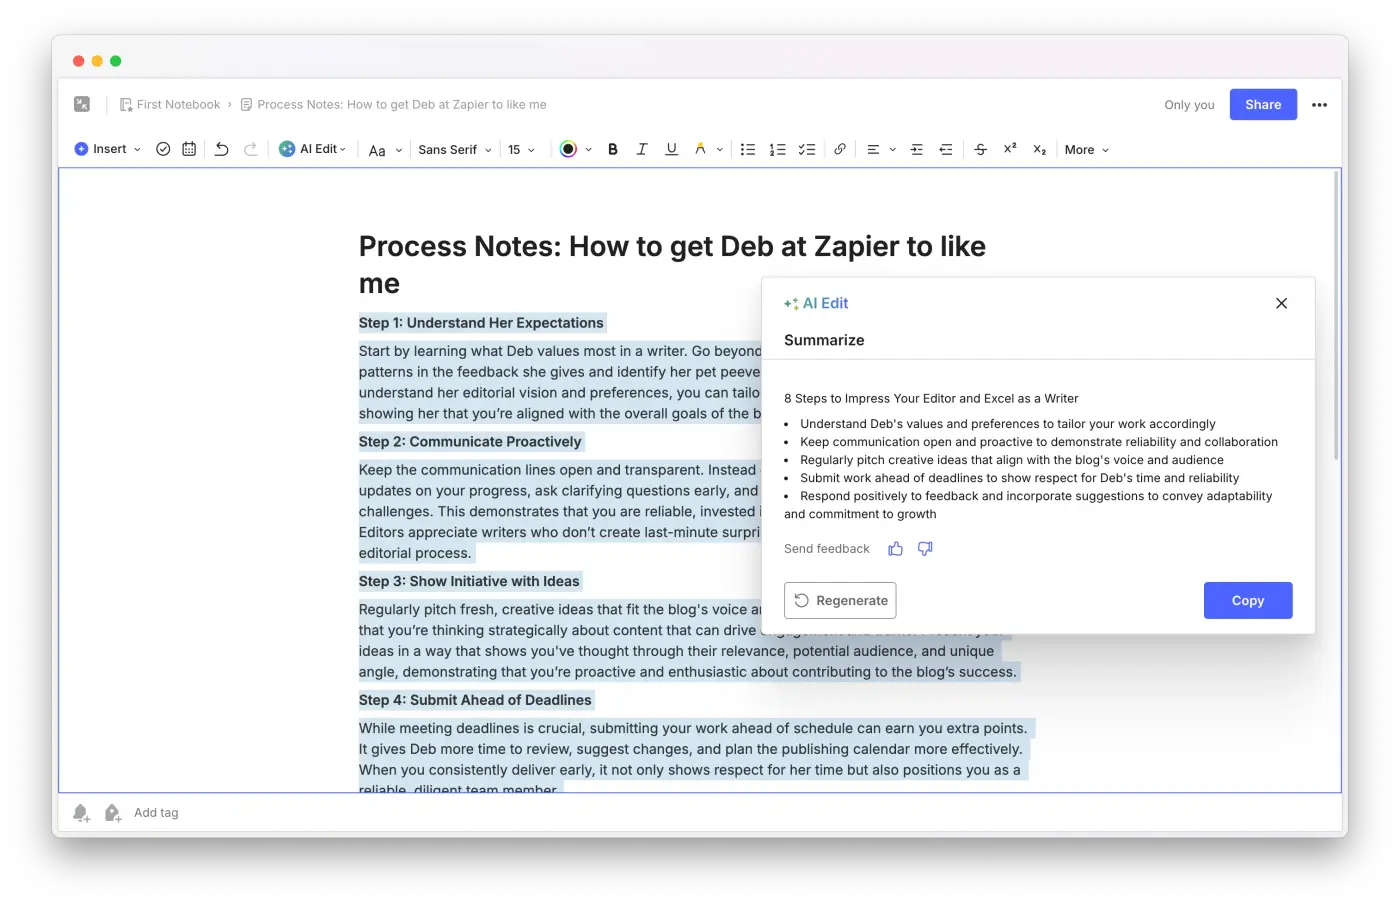Open the font size 15 dropdown

pos(521,150)
